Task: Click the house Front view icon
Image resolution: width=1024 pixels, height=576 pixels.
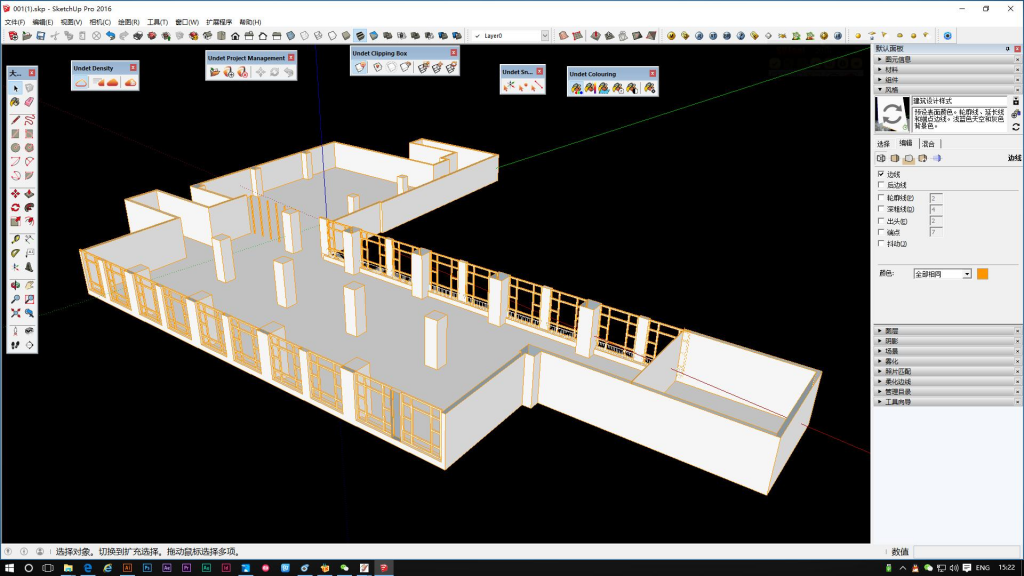Action: tap(235, 36)
